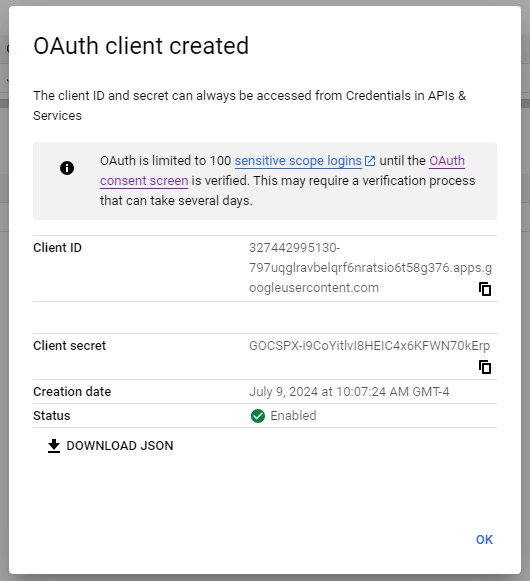Click the Client ID row label
This screenshot has width=530, height=581.
click(x=57, y=248)
